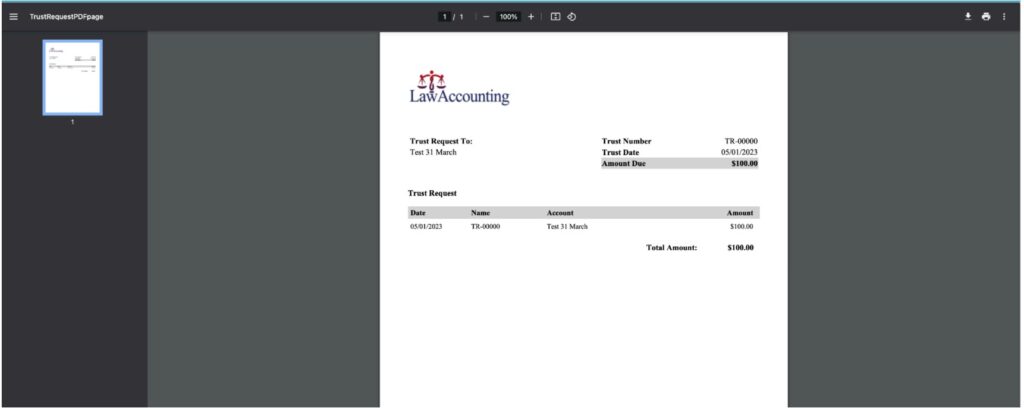The height and width of the screenshot is (408, 1024).
Task: Click the TR-00000 trust number value
Action: 741,141
